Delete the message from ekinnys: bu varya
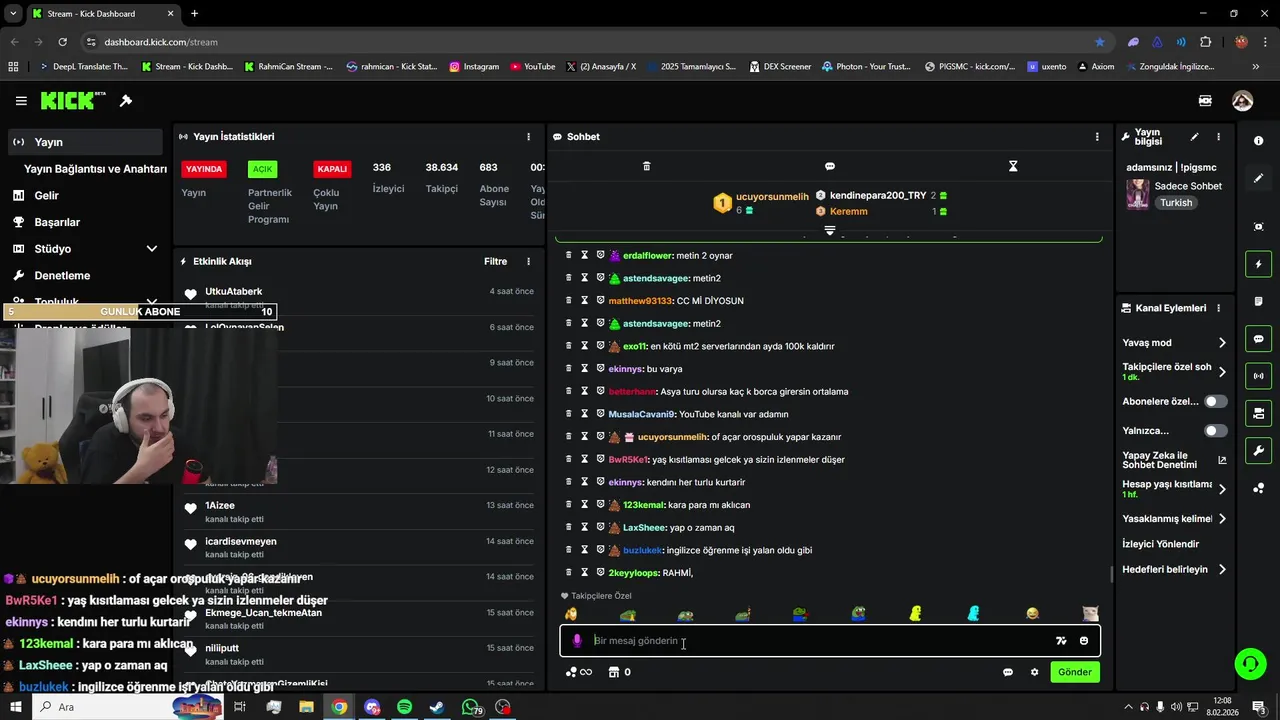The width and height of the screenshot is (1280, 720). click(x=569, y=369)
